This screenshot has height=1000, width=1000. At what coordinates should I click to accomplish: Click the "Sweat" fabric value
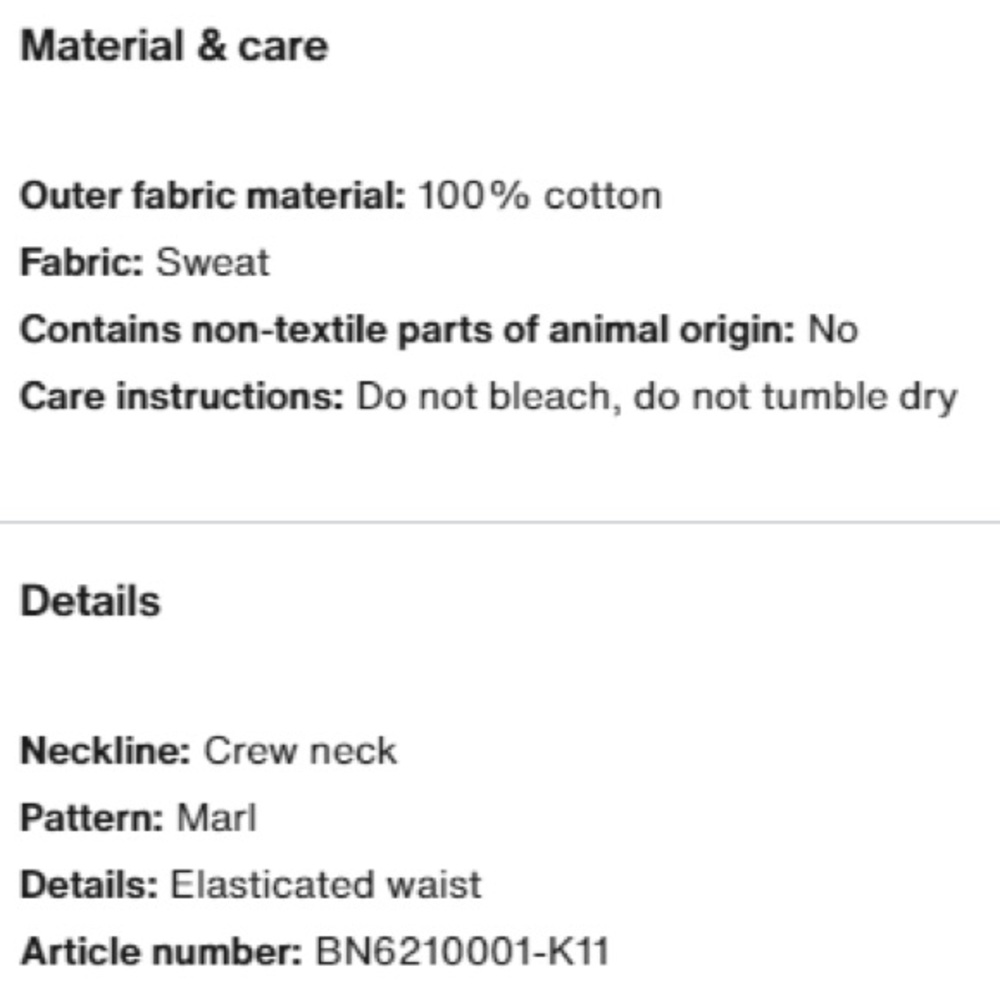point(213,263)
